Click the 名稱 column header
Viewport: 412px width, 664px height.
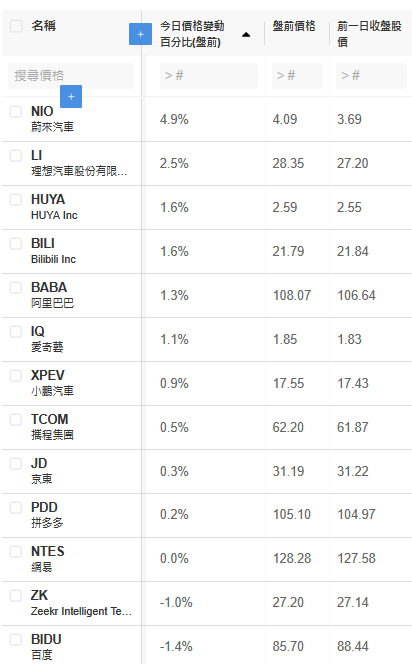click(43, 26)
